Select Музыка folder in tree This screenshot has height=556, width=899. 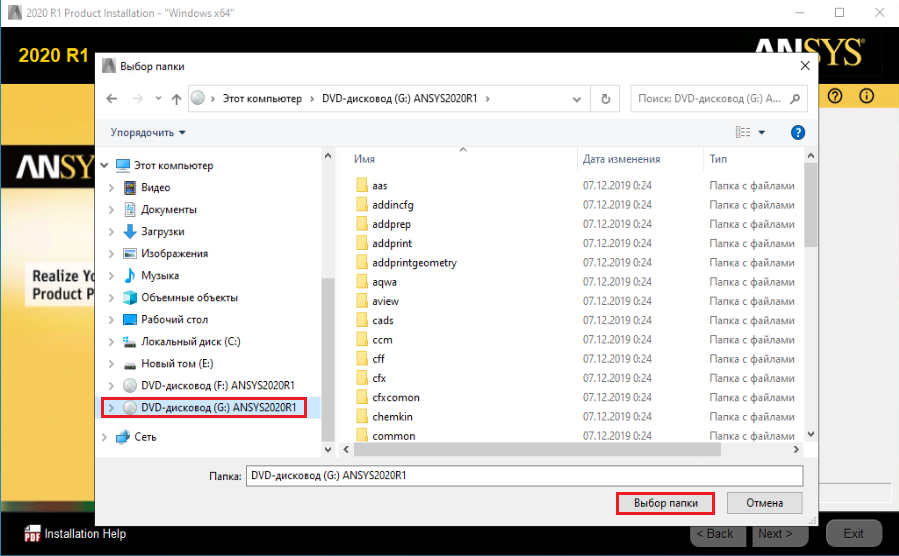click(160, 276)
